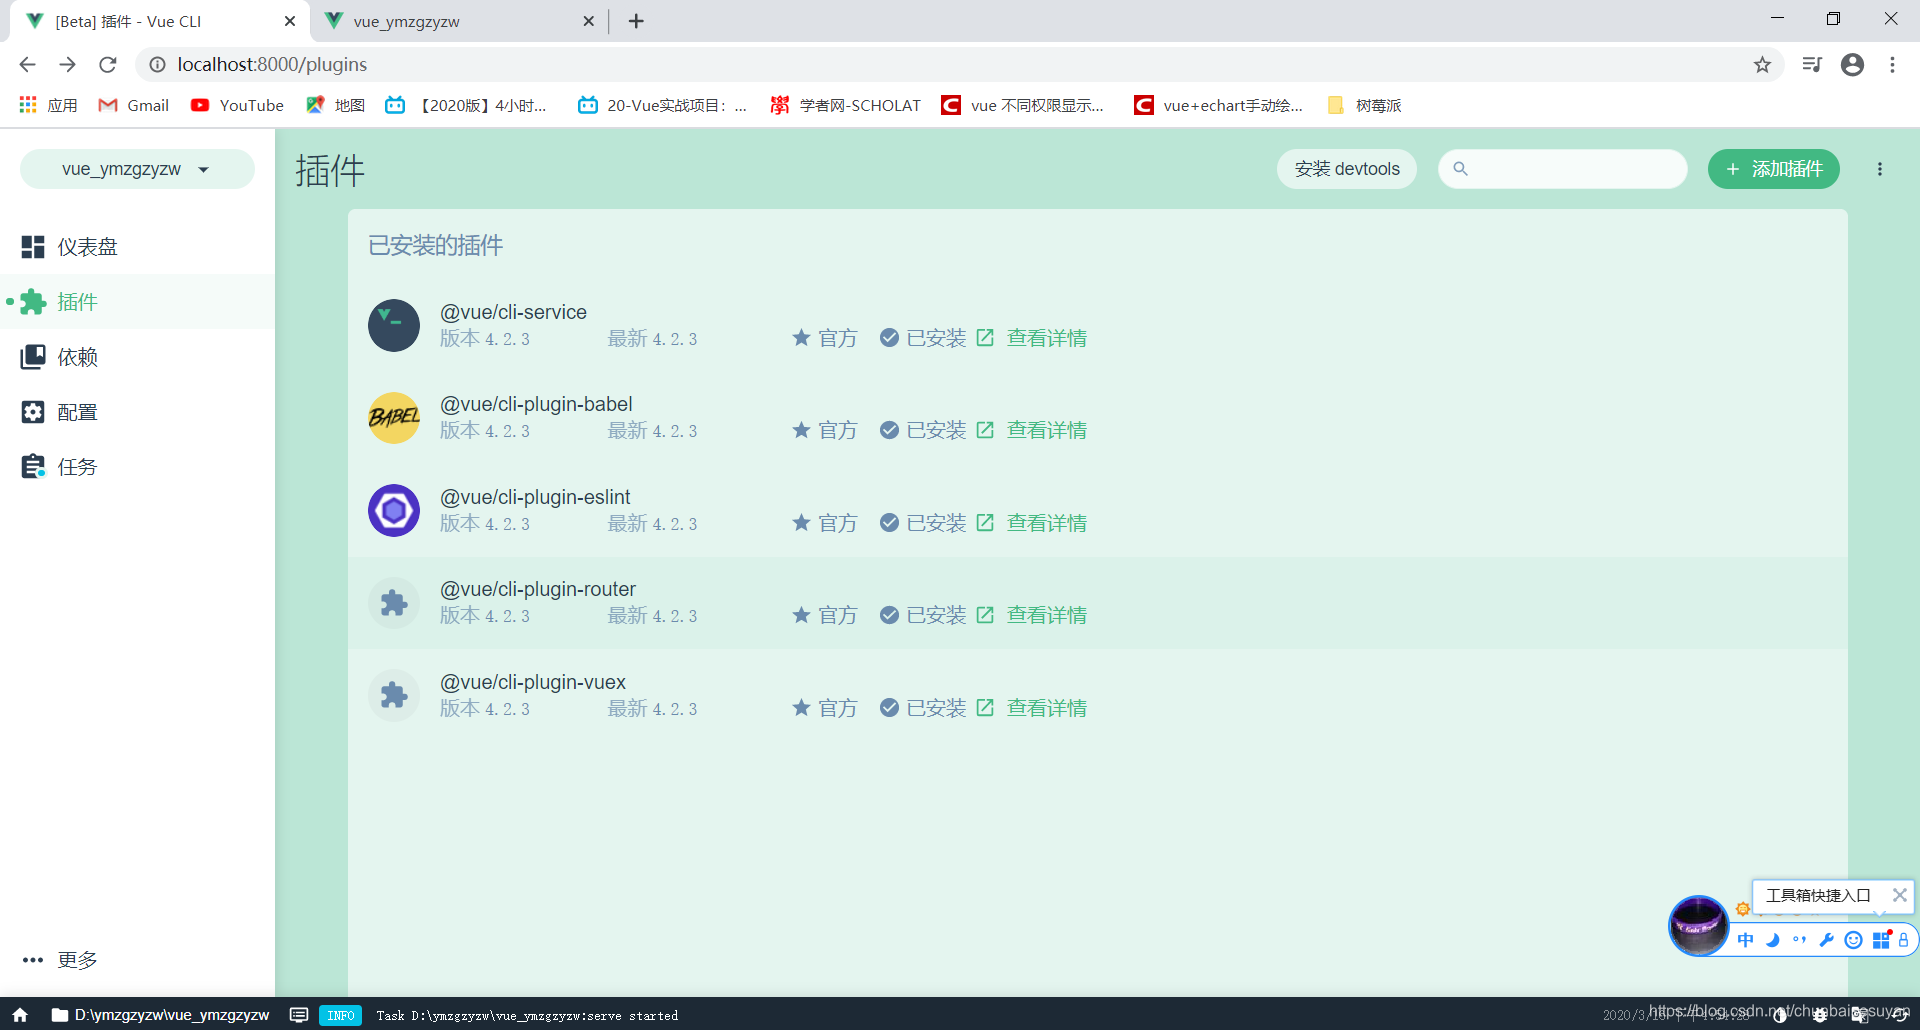Open 查看详情 for @vue/cli-service
Viewport: 1920px width, 1030px height.
pyautogui.click(x=1032, y=338)
